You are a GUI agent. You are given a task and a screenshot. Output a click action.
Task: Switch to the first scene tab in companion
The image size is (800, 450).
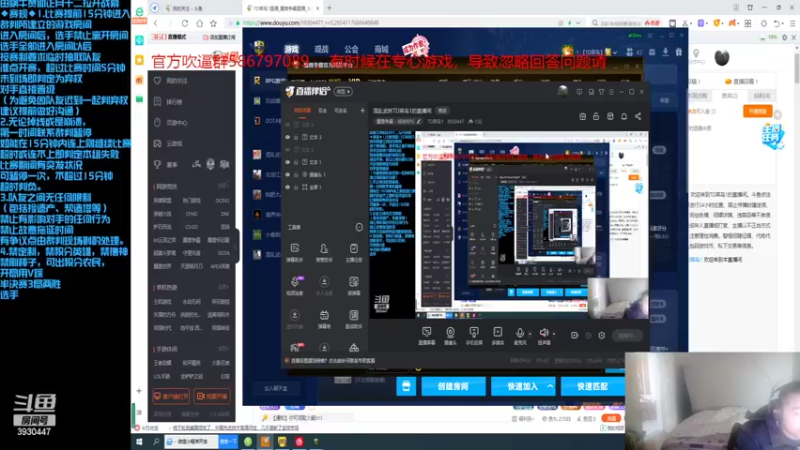coord(303,110)
